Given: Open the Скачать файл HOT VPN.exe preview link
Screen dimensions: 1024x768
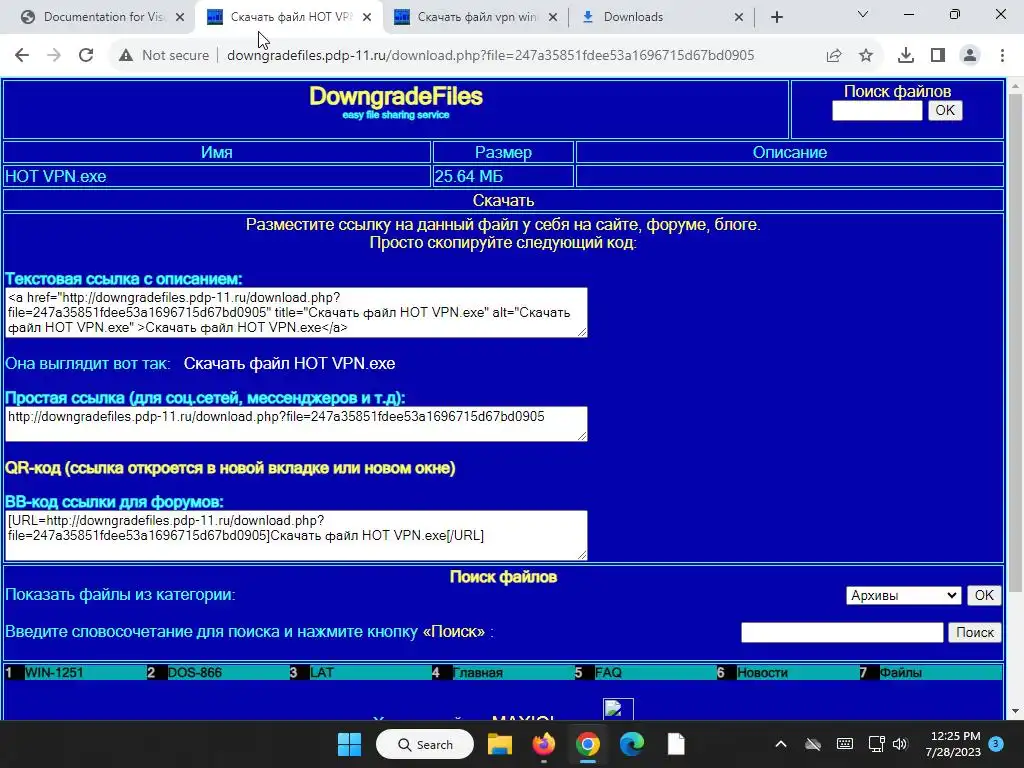Looking at the screenshot, I should click(x=289, y=364).
